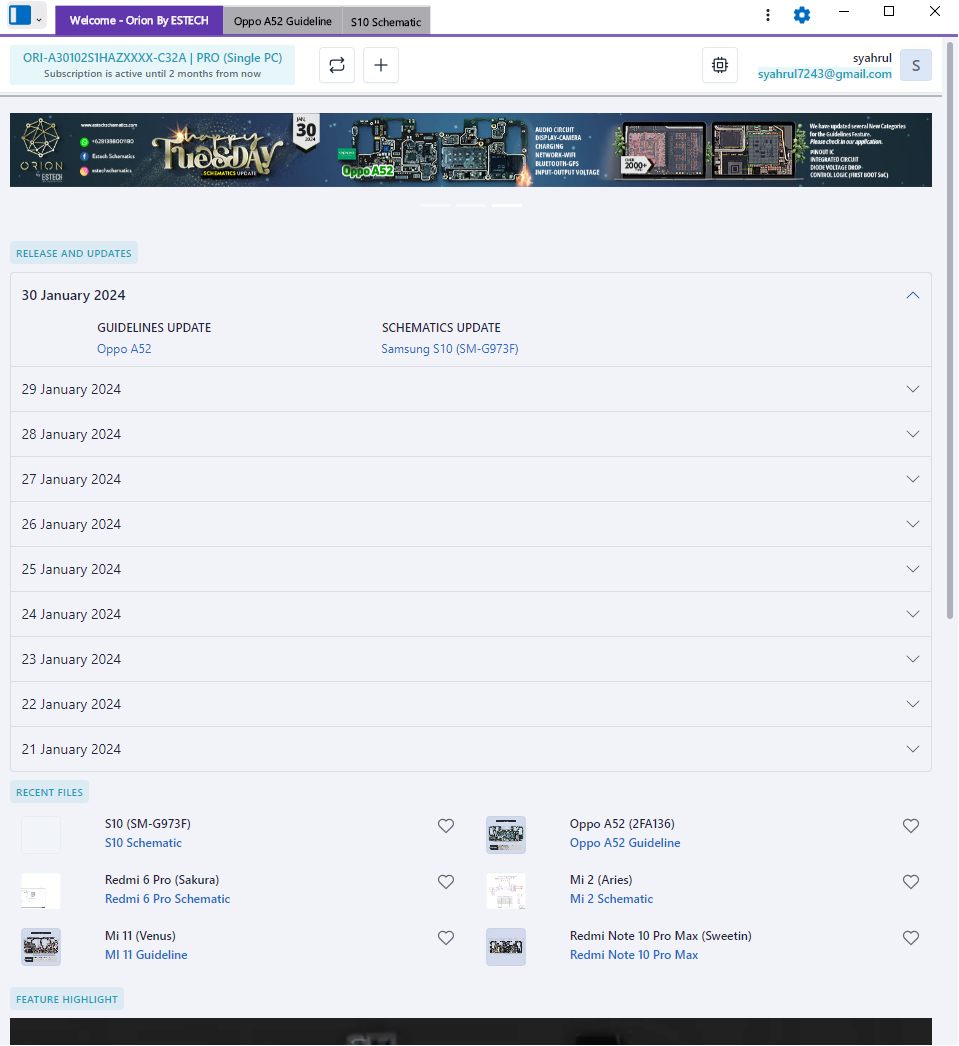
Task: Click the license ORI-A30102S1HAZXXXX-C32A badge
Action: tap(152, 65)
